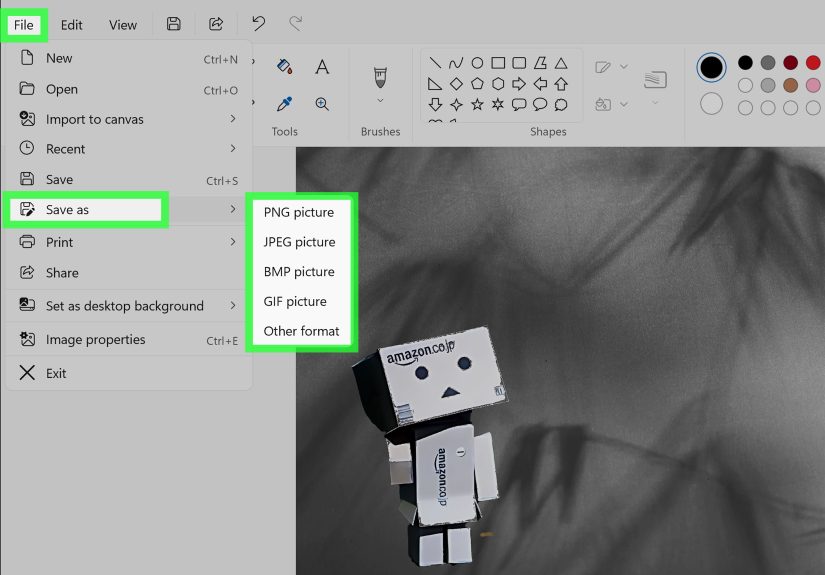825x575 pixels.
Task: Click the redo arrow icon
Action: [x=296, y=23]
